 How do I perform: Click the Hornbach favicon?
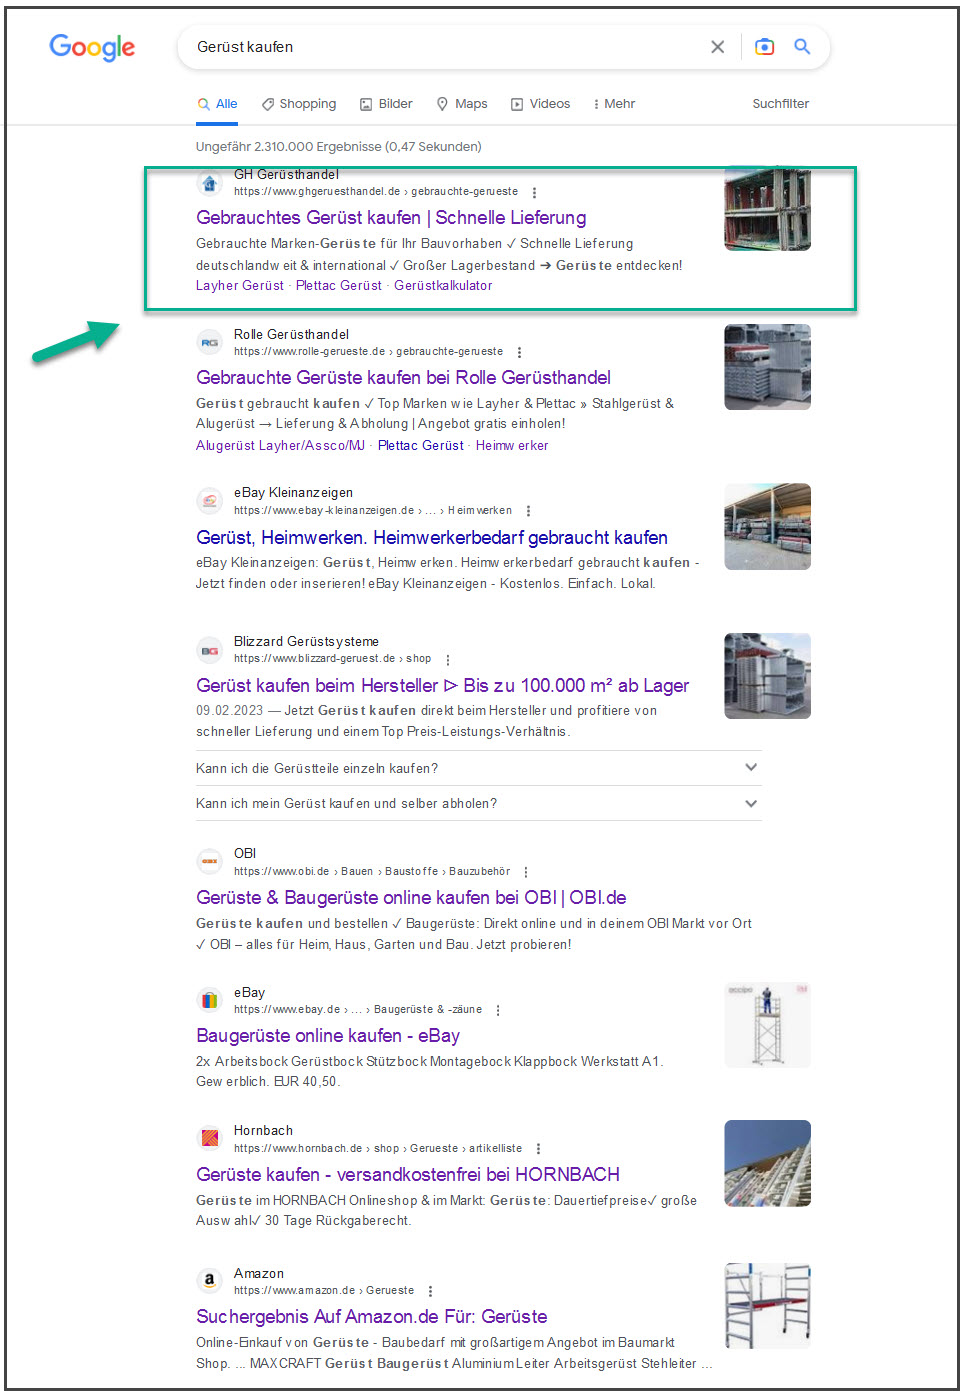(209, 1138)
